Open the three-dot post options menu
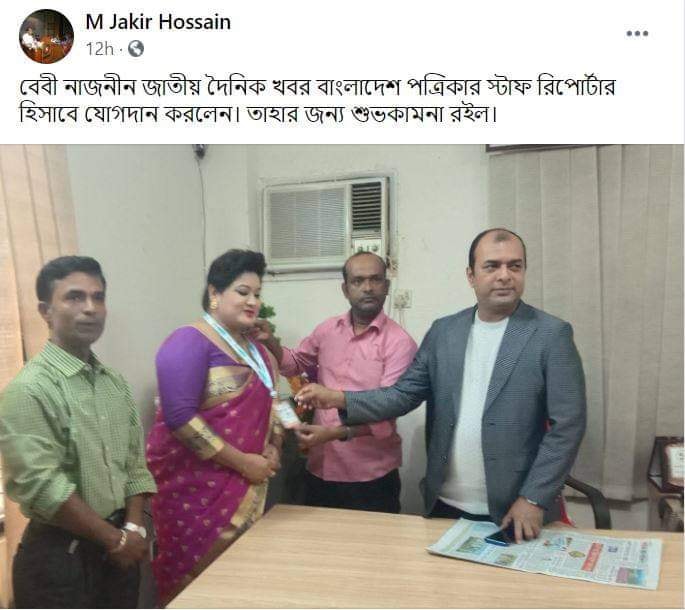 [x=637, y=33]
